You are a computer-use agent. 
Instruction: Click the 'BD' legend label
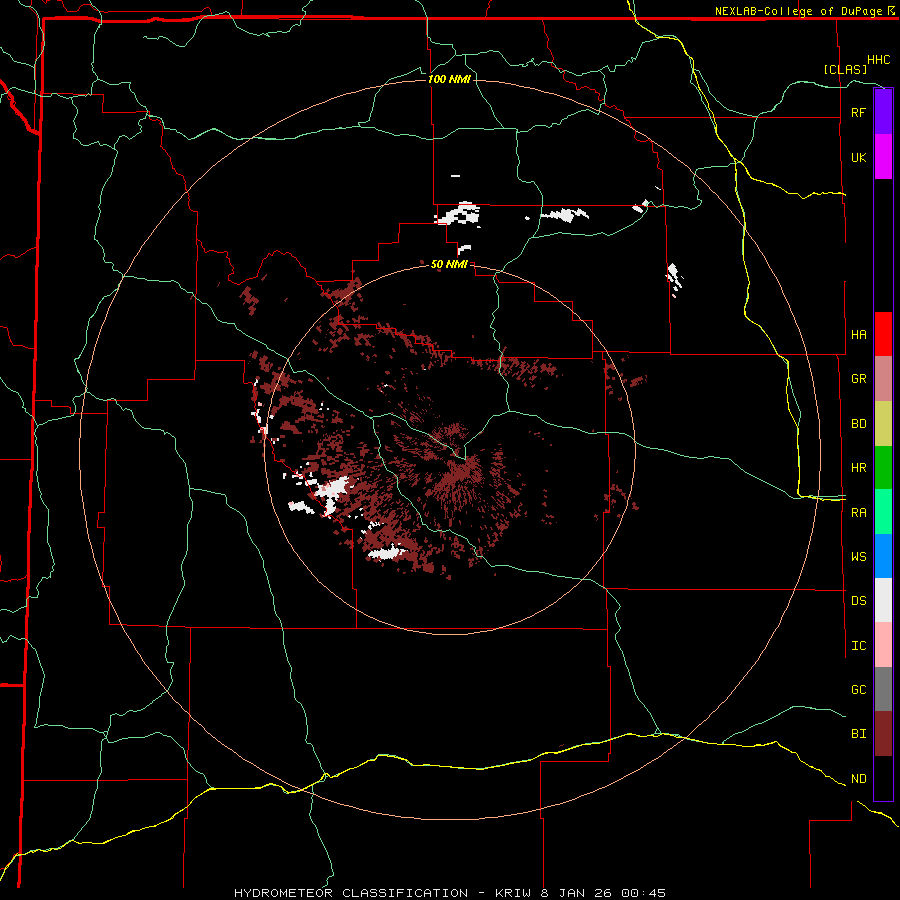[858, 424]
